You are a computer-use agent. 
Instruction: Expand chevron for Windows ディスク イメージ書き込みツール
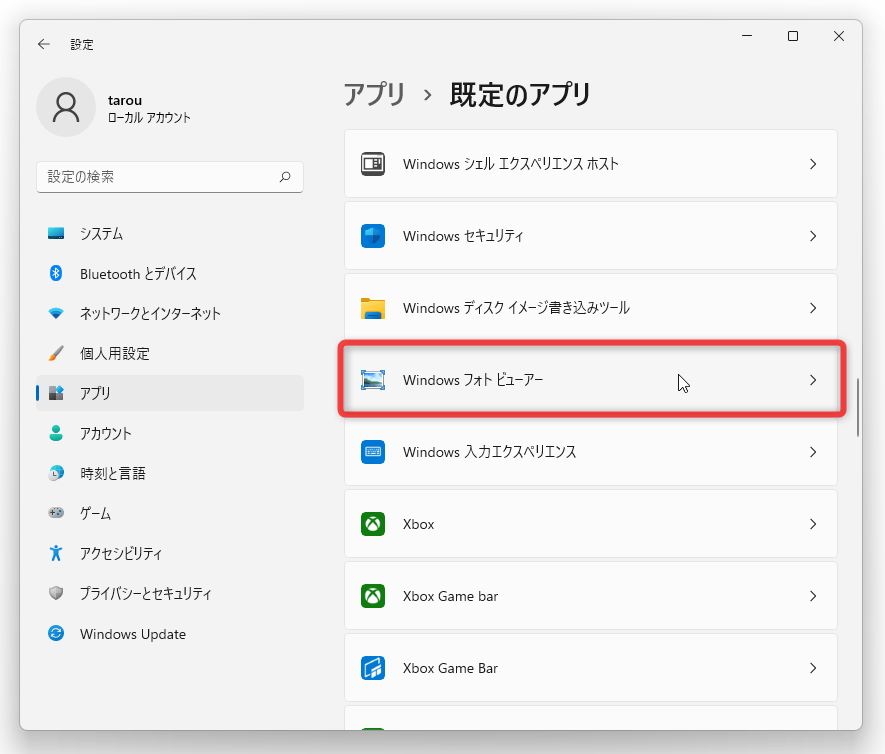tap(813, 308)
